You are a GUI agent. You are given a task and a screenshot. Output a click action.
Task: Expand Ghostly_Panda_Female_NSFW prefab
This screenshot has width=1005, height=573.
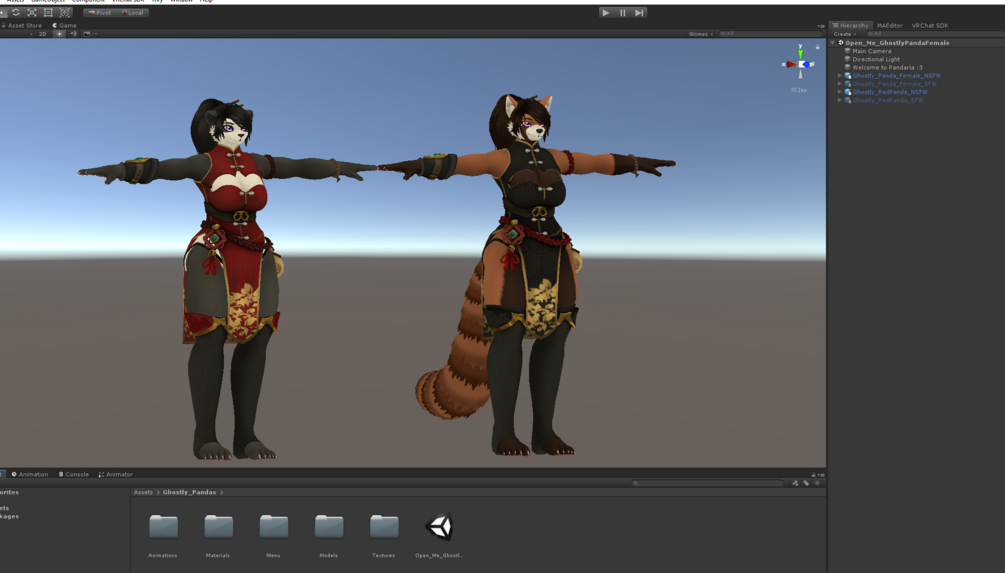click(x=840, y=76)
